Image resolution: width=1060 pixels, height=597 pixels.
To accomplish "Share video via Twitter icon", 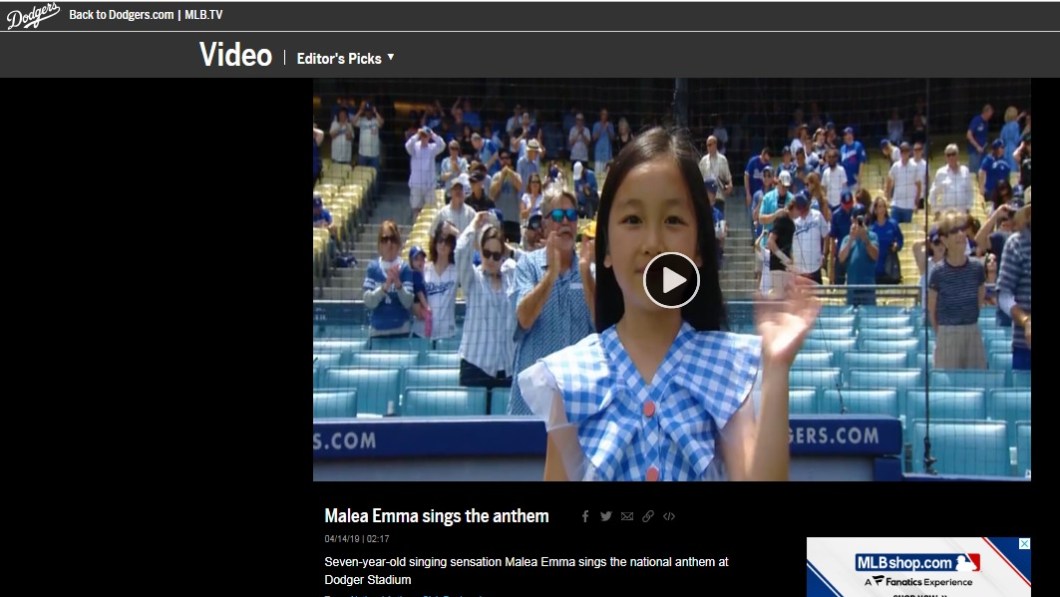I will tap(606, 517).
